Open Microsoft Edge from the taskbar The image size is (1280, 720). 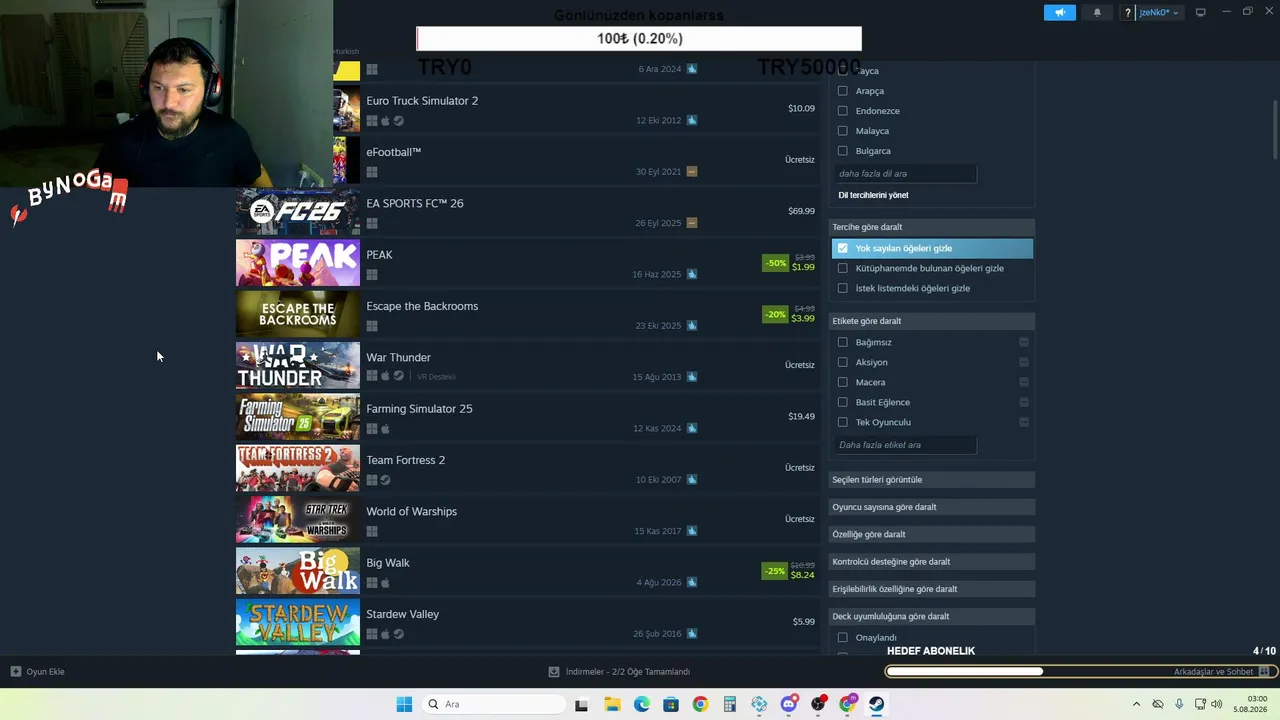(642, 704)
